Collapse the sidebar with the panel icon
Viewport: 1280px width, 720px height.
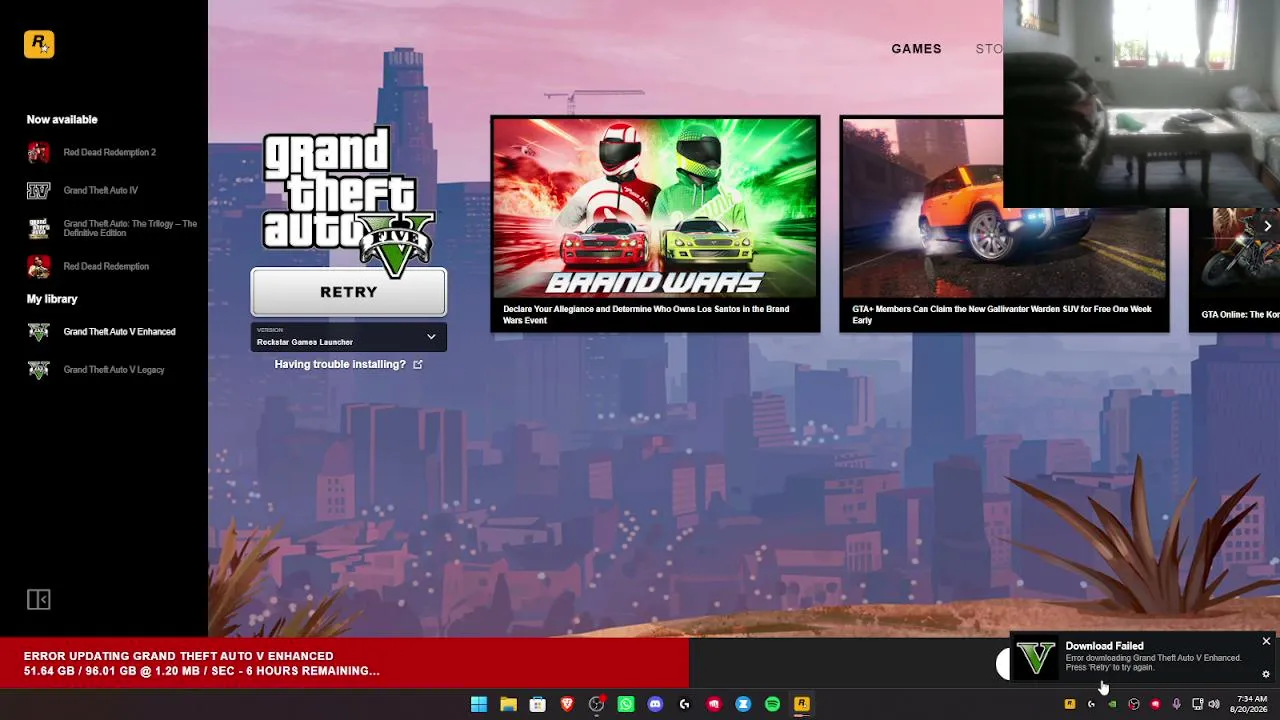(x=38, y=599)
